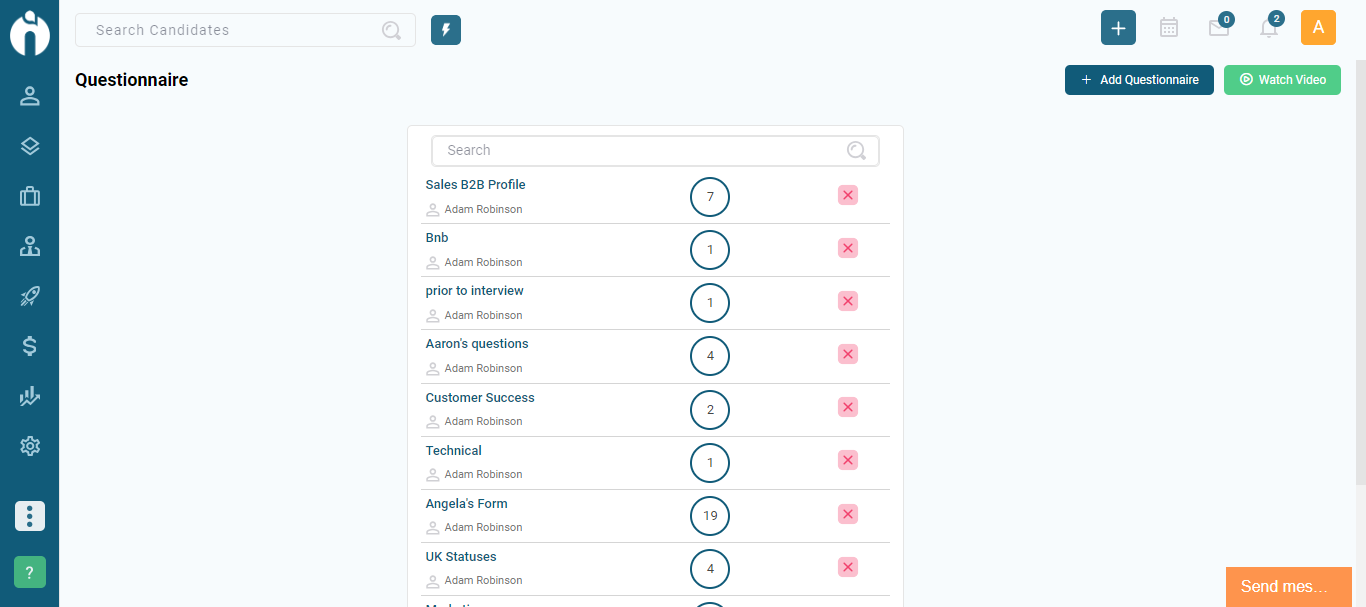Open the Bnb questionnaire
This screenshot has height=607, width=1366.
click(437, 238)
